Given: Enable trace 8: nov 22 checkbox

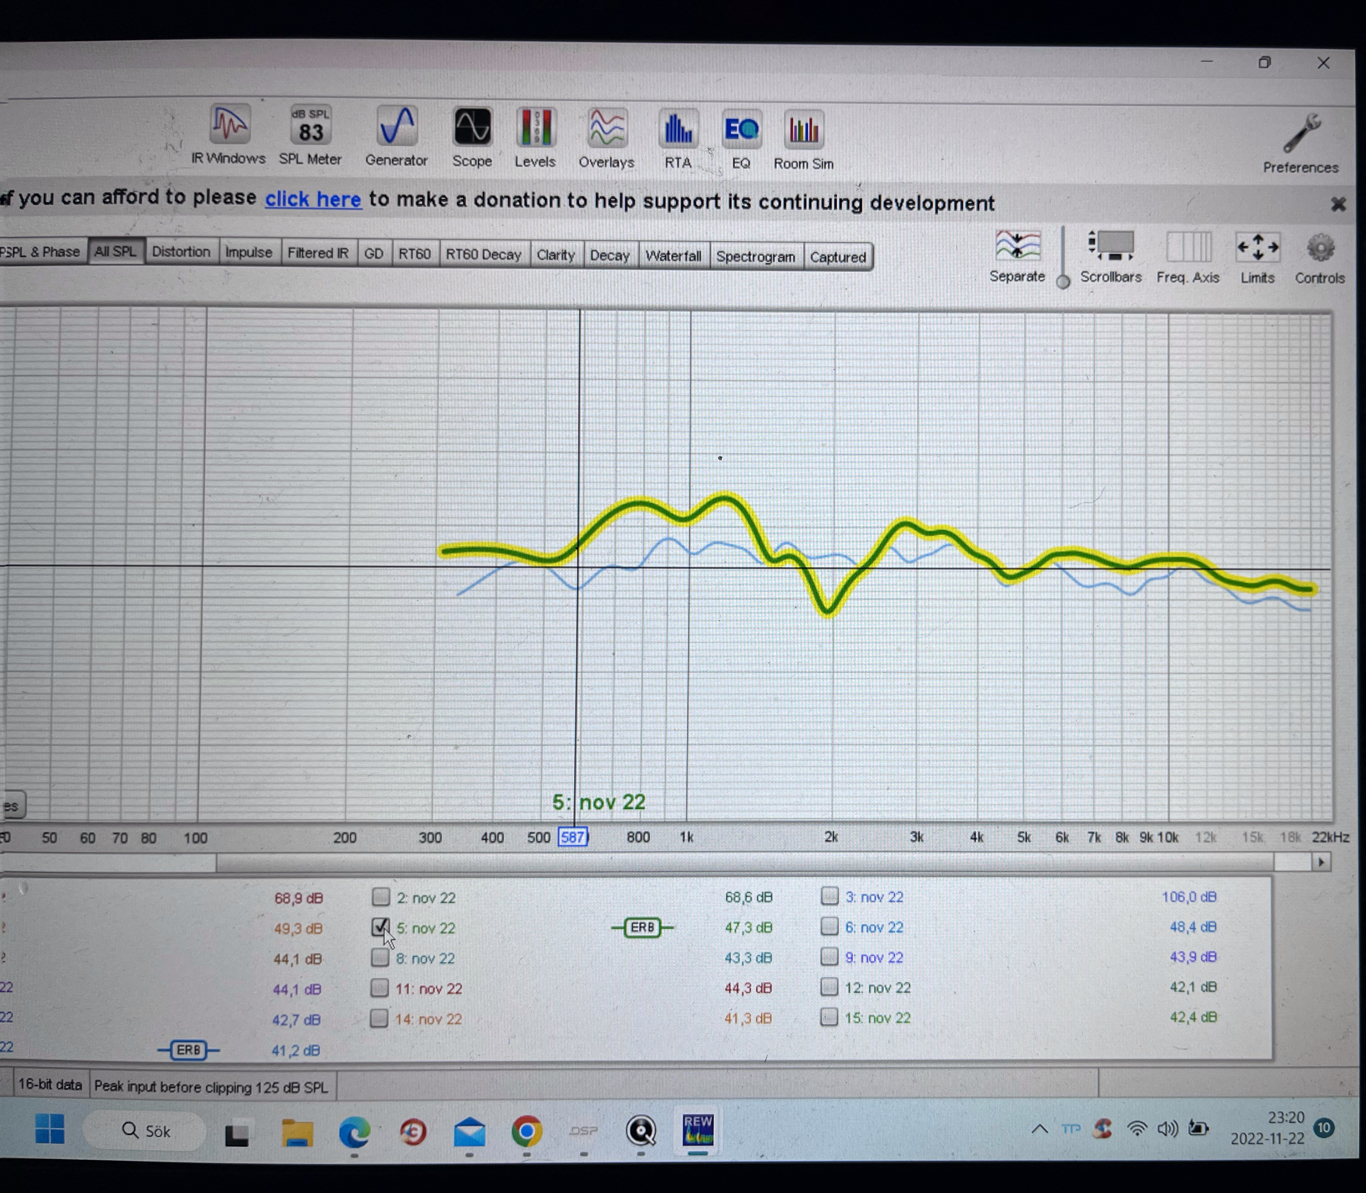Looking at the screenshot, I should [x=380, y=957].
